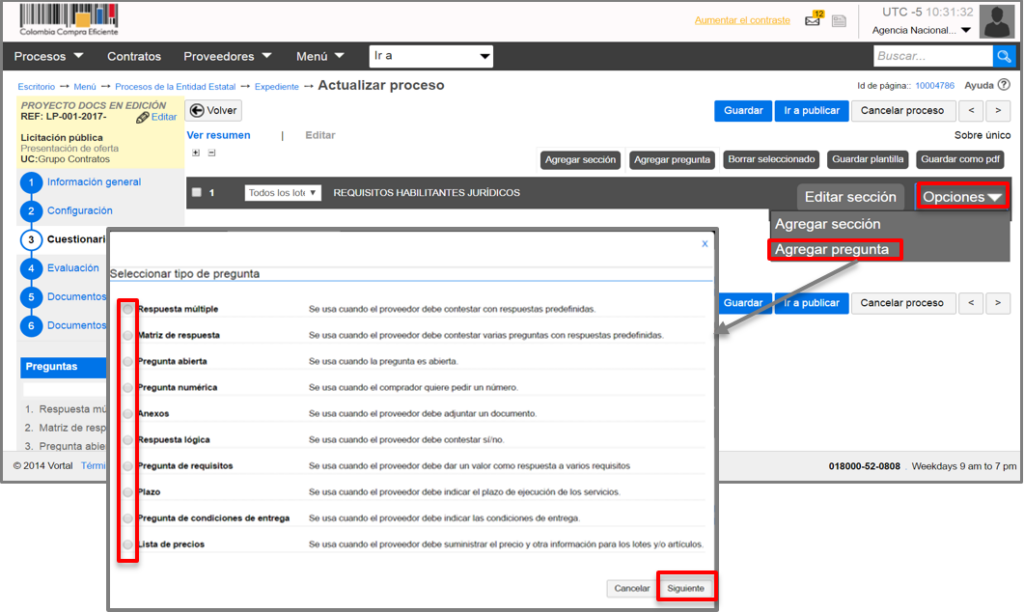This screenshot has height=612, width=1024.
Task: Open the Procesos menu
Action: (48, 57)
